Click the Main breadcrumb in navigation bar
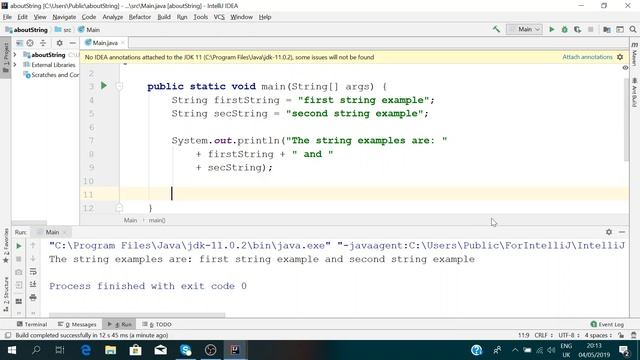 89,30
